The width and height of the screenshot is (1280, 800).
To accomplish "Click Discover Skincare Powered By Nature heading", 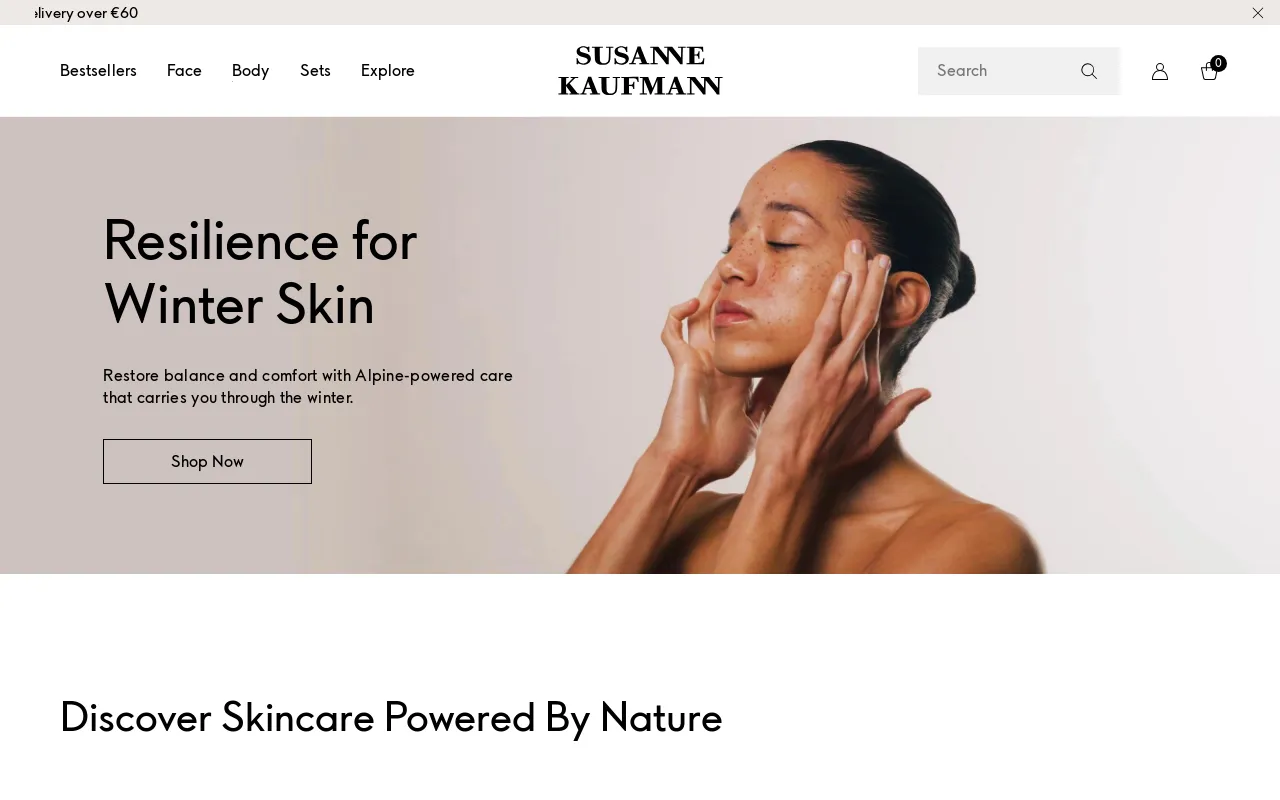I will click(x=391, y=717).
